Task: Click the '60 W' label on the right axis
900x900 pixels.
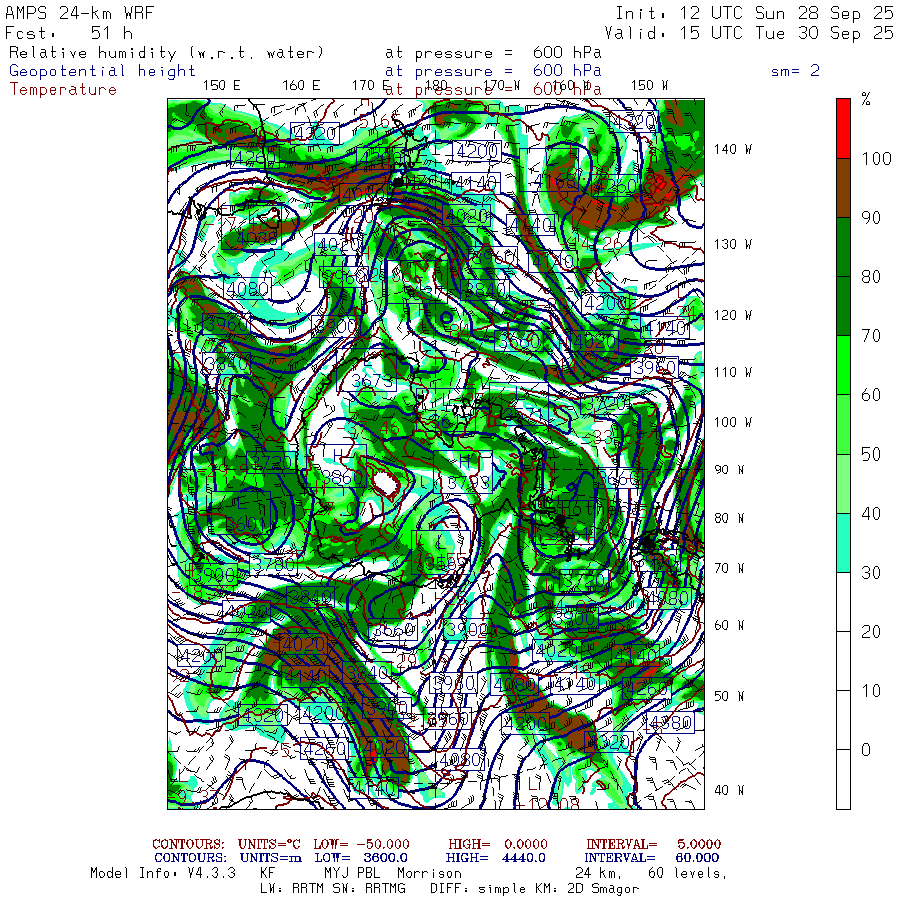Action: tap(729, 625)
